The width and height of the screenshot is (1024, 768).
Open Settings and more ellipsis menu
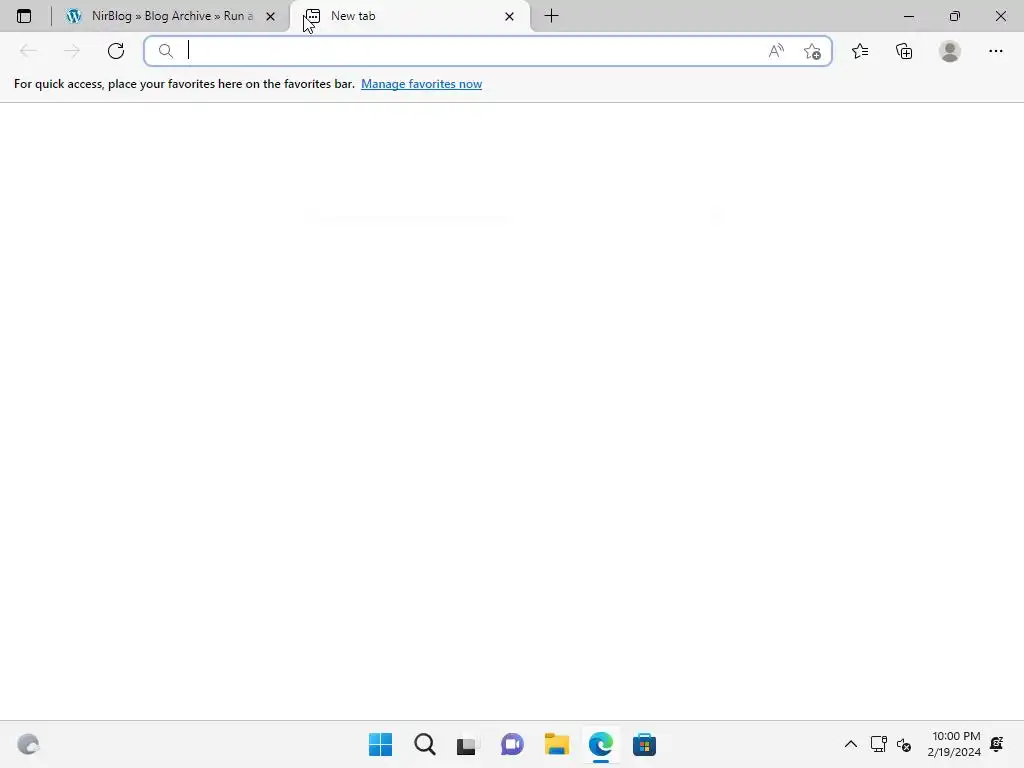[995, 51]
